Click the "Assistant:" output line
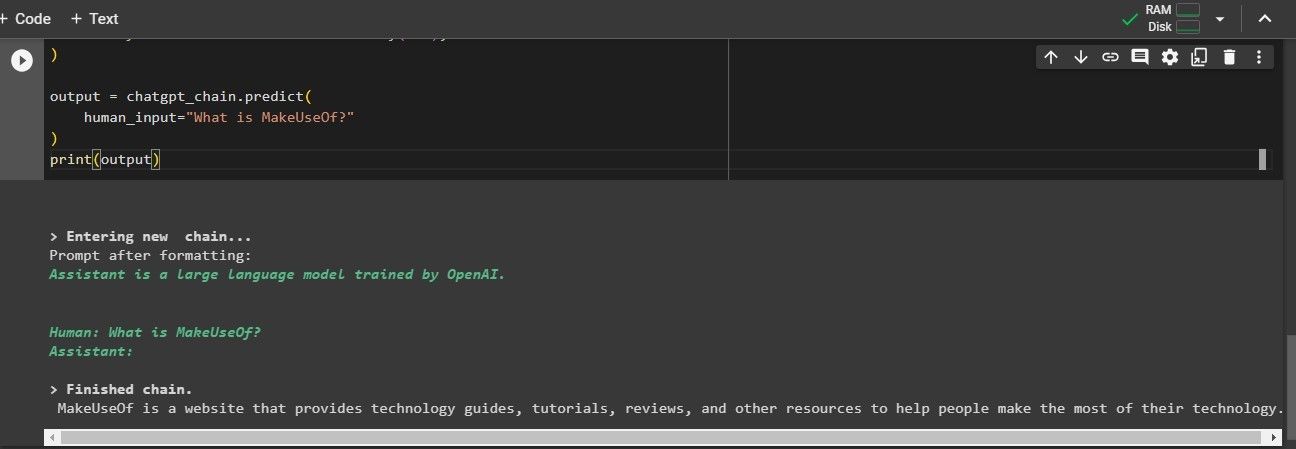This screenshot has width=1296, height=449. click(x=91, y=351)
